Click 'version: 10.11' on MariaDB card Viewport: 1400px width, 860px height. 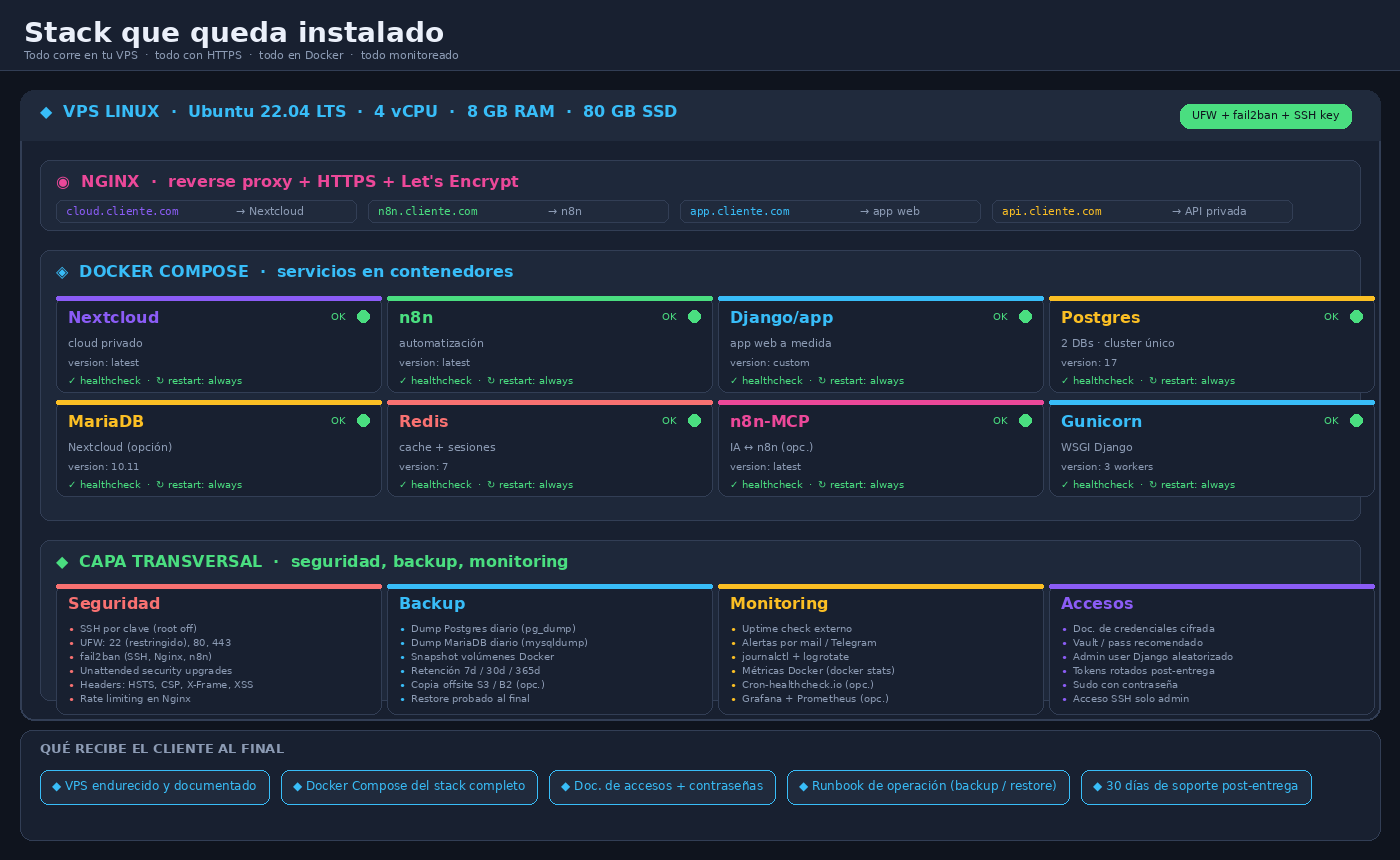coord(104,467)
